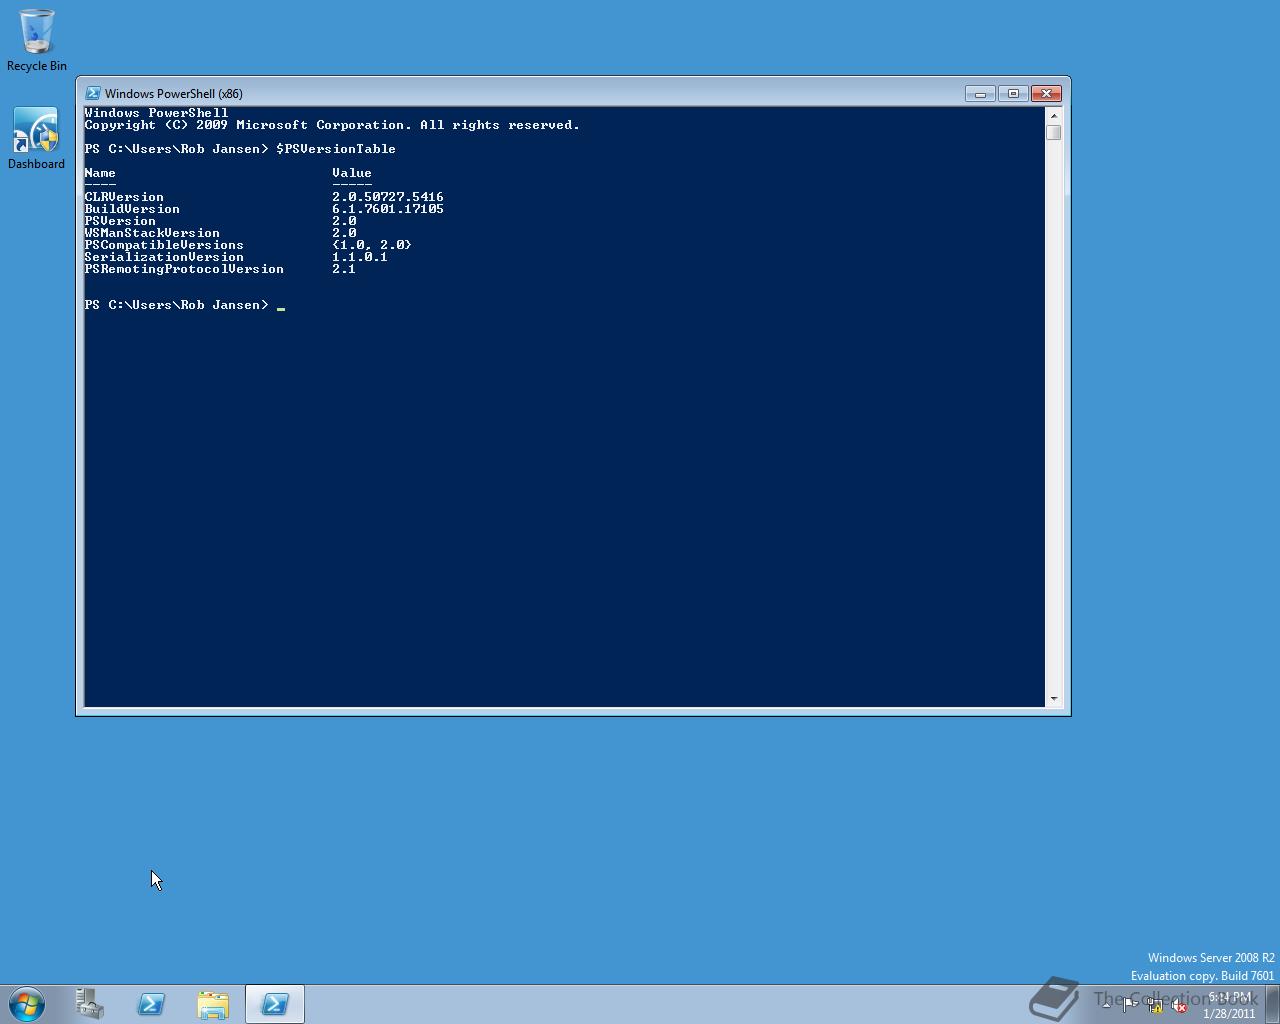
Task: Click the muted volume tray icon
Action: (x=1180, y=1005)
